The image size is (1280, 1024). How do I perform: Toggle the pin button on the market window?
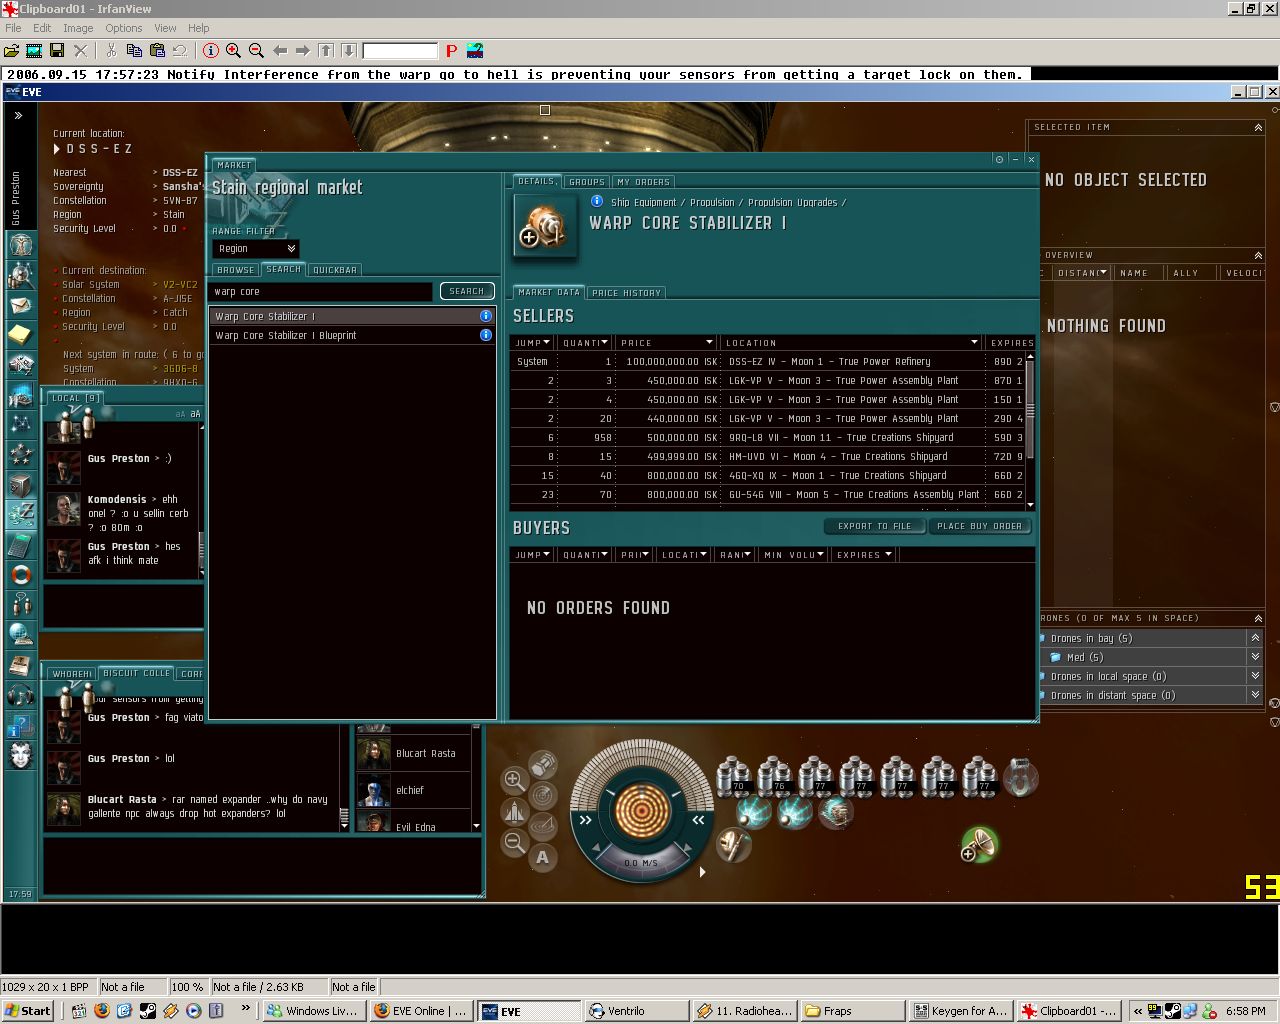tap(999, 159)
